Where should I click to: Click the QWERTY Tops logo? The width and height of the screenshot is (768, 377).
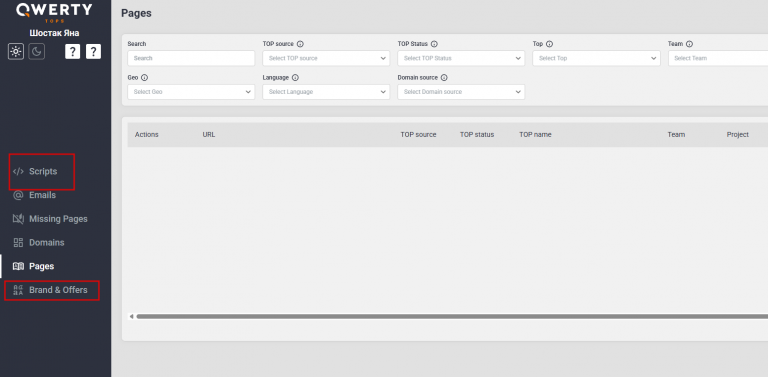click(54, 12)
